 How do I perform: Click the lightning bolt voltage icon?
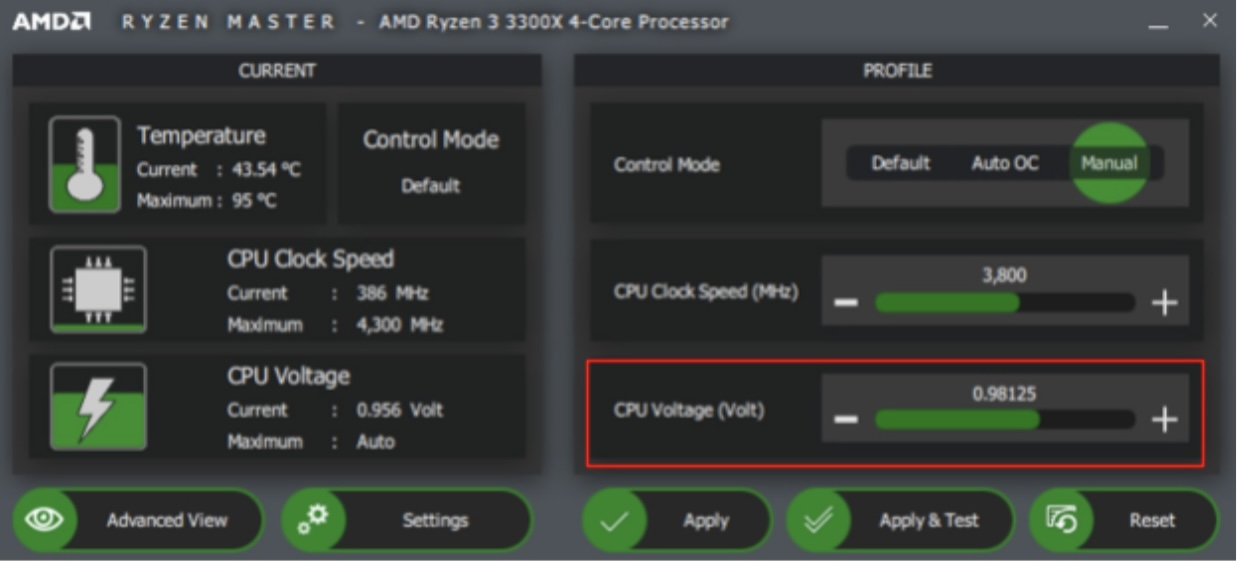click(97, 406)
